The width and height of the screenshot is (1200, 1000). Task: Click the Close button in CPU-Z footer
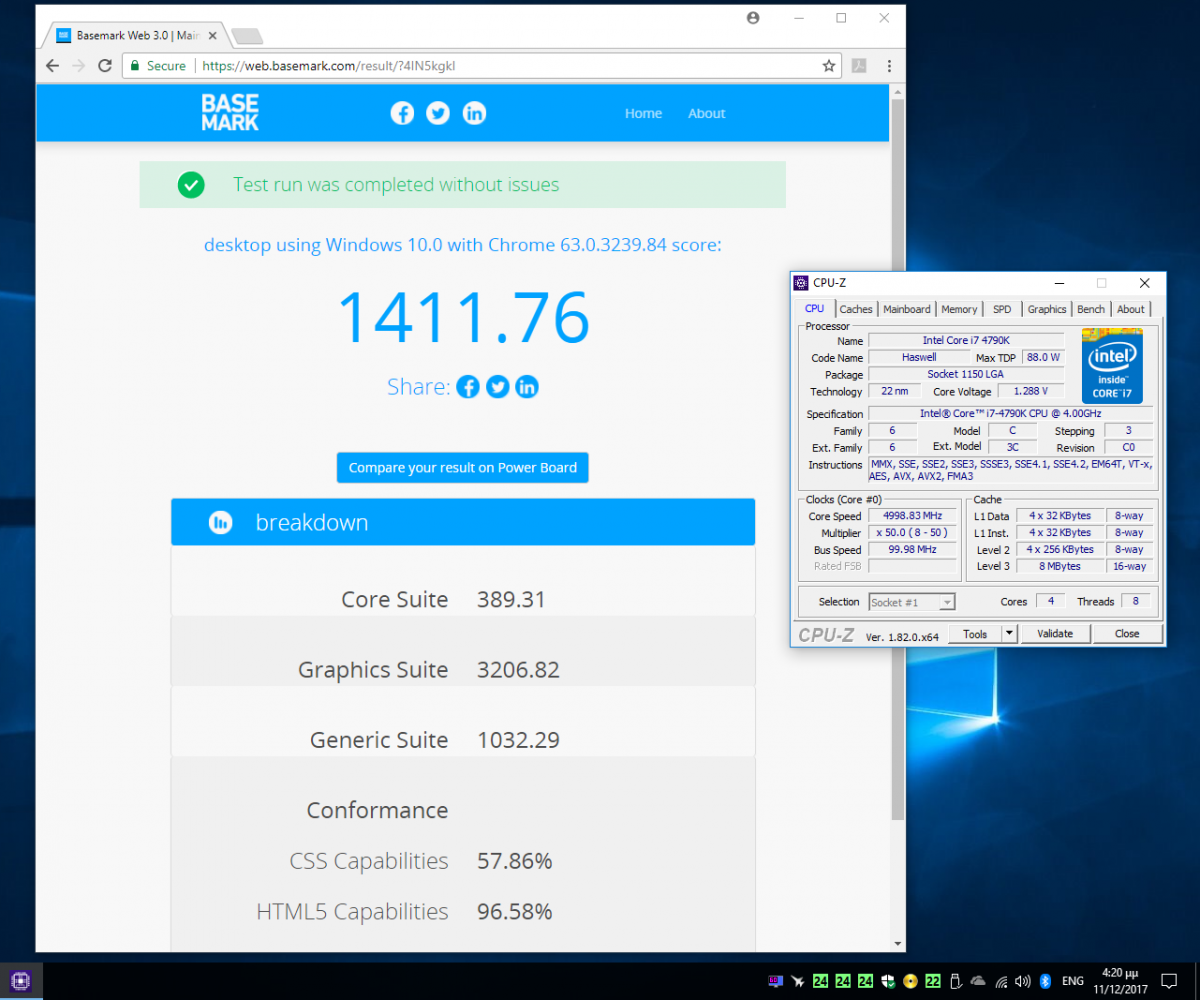[x=1127, y=634]
